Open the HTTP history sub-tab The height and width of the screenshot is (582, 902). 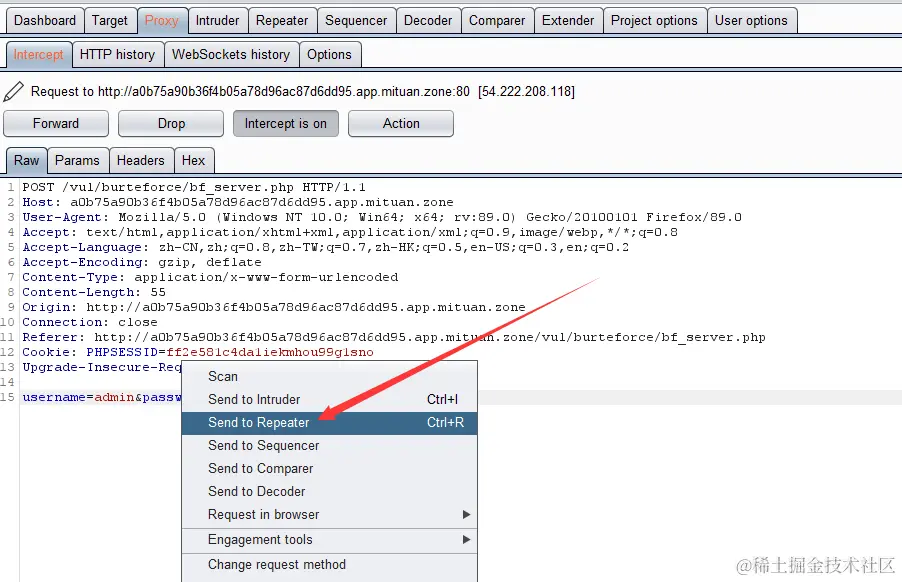click(117, 55)
